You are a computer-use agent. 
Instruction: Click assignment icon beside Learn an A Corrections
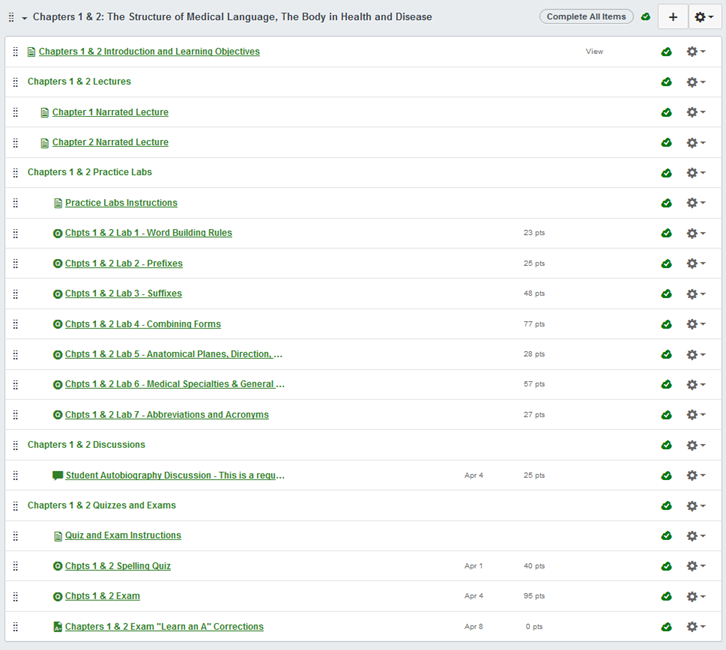click(x=58, y=627)
